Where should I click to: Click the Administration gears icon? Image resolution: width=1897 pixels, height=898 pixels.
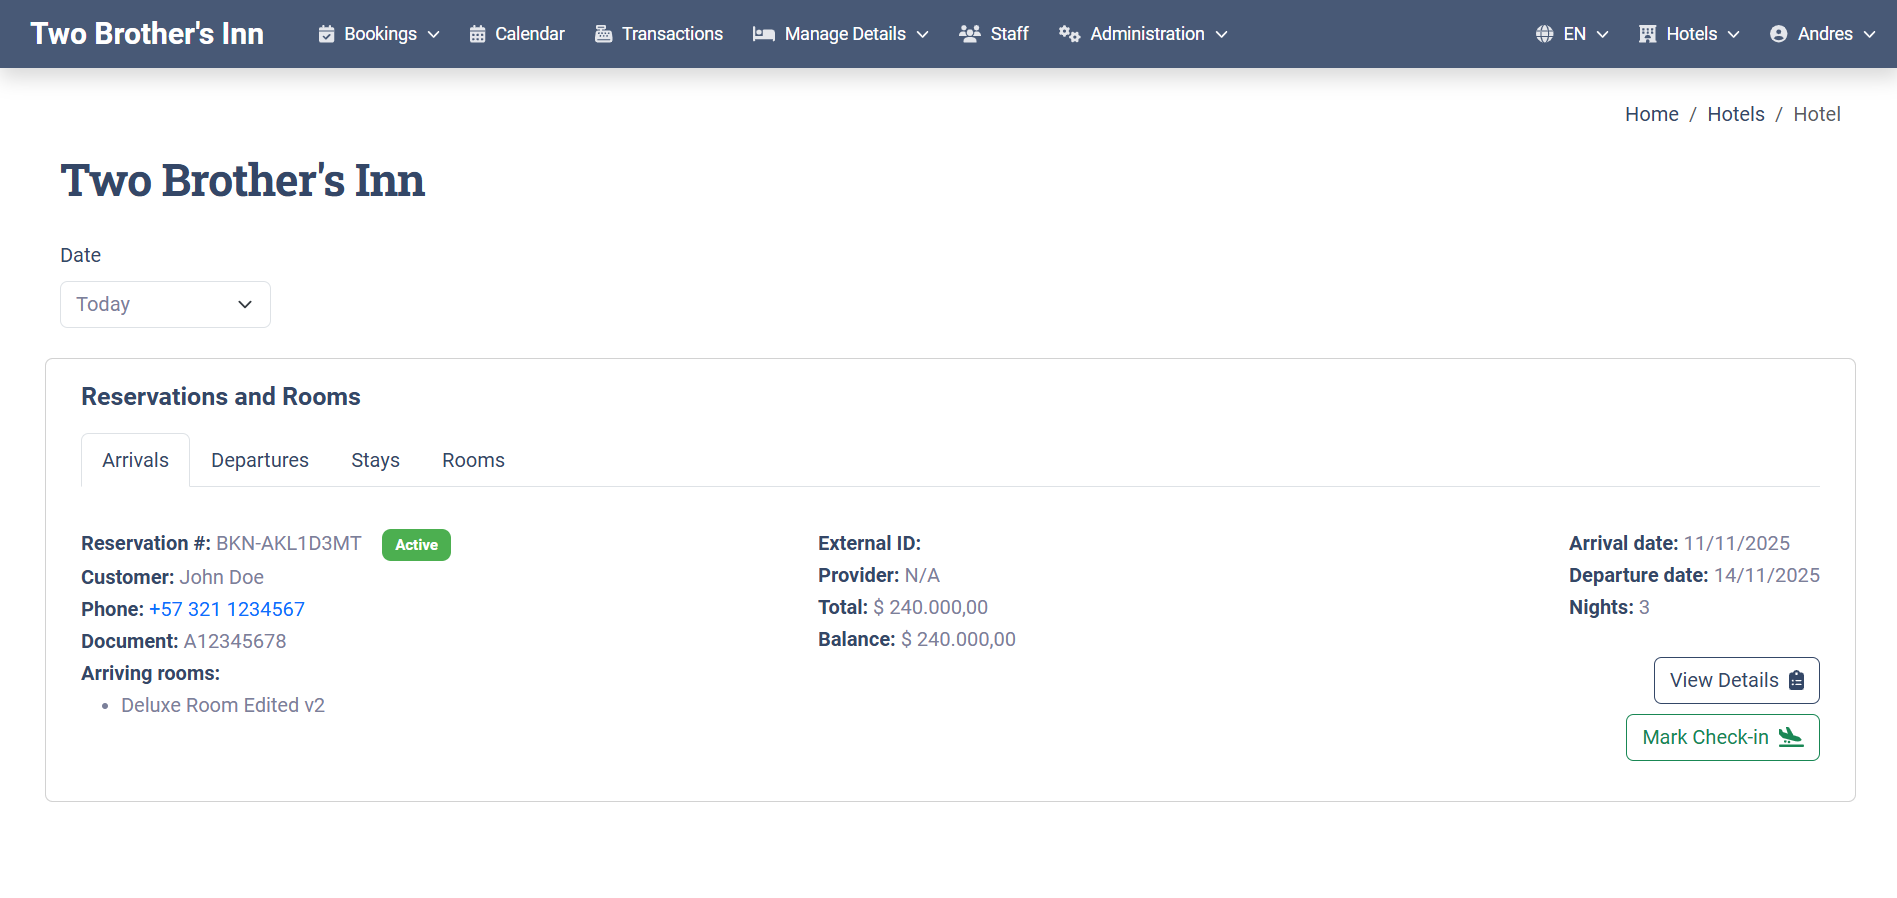[1069, 34]
